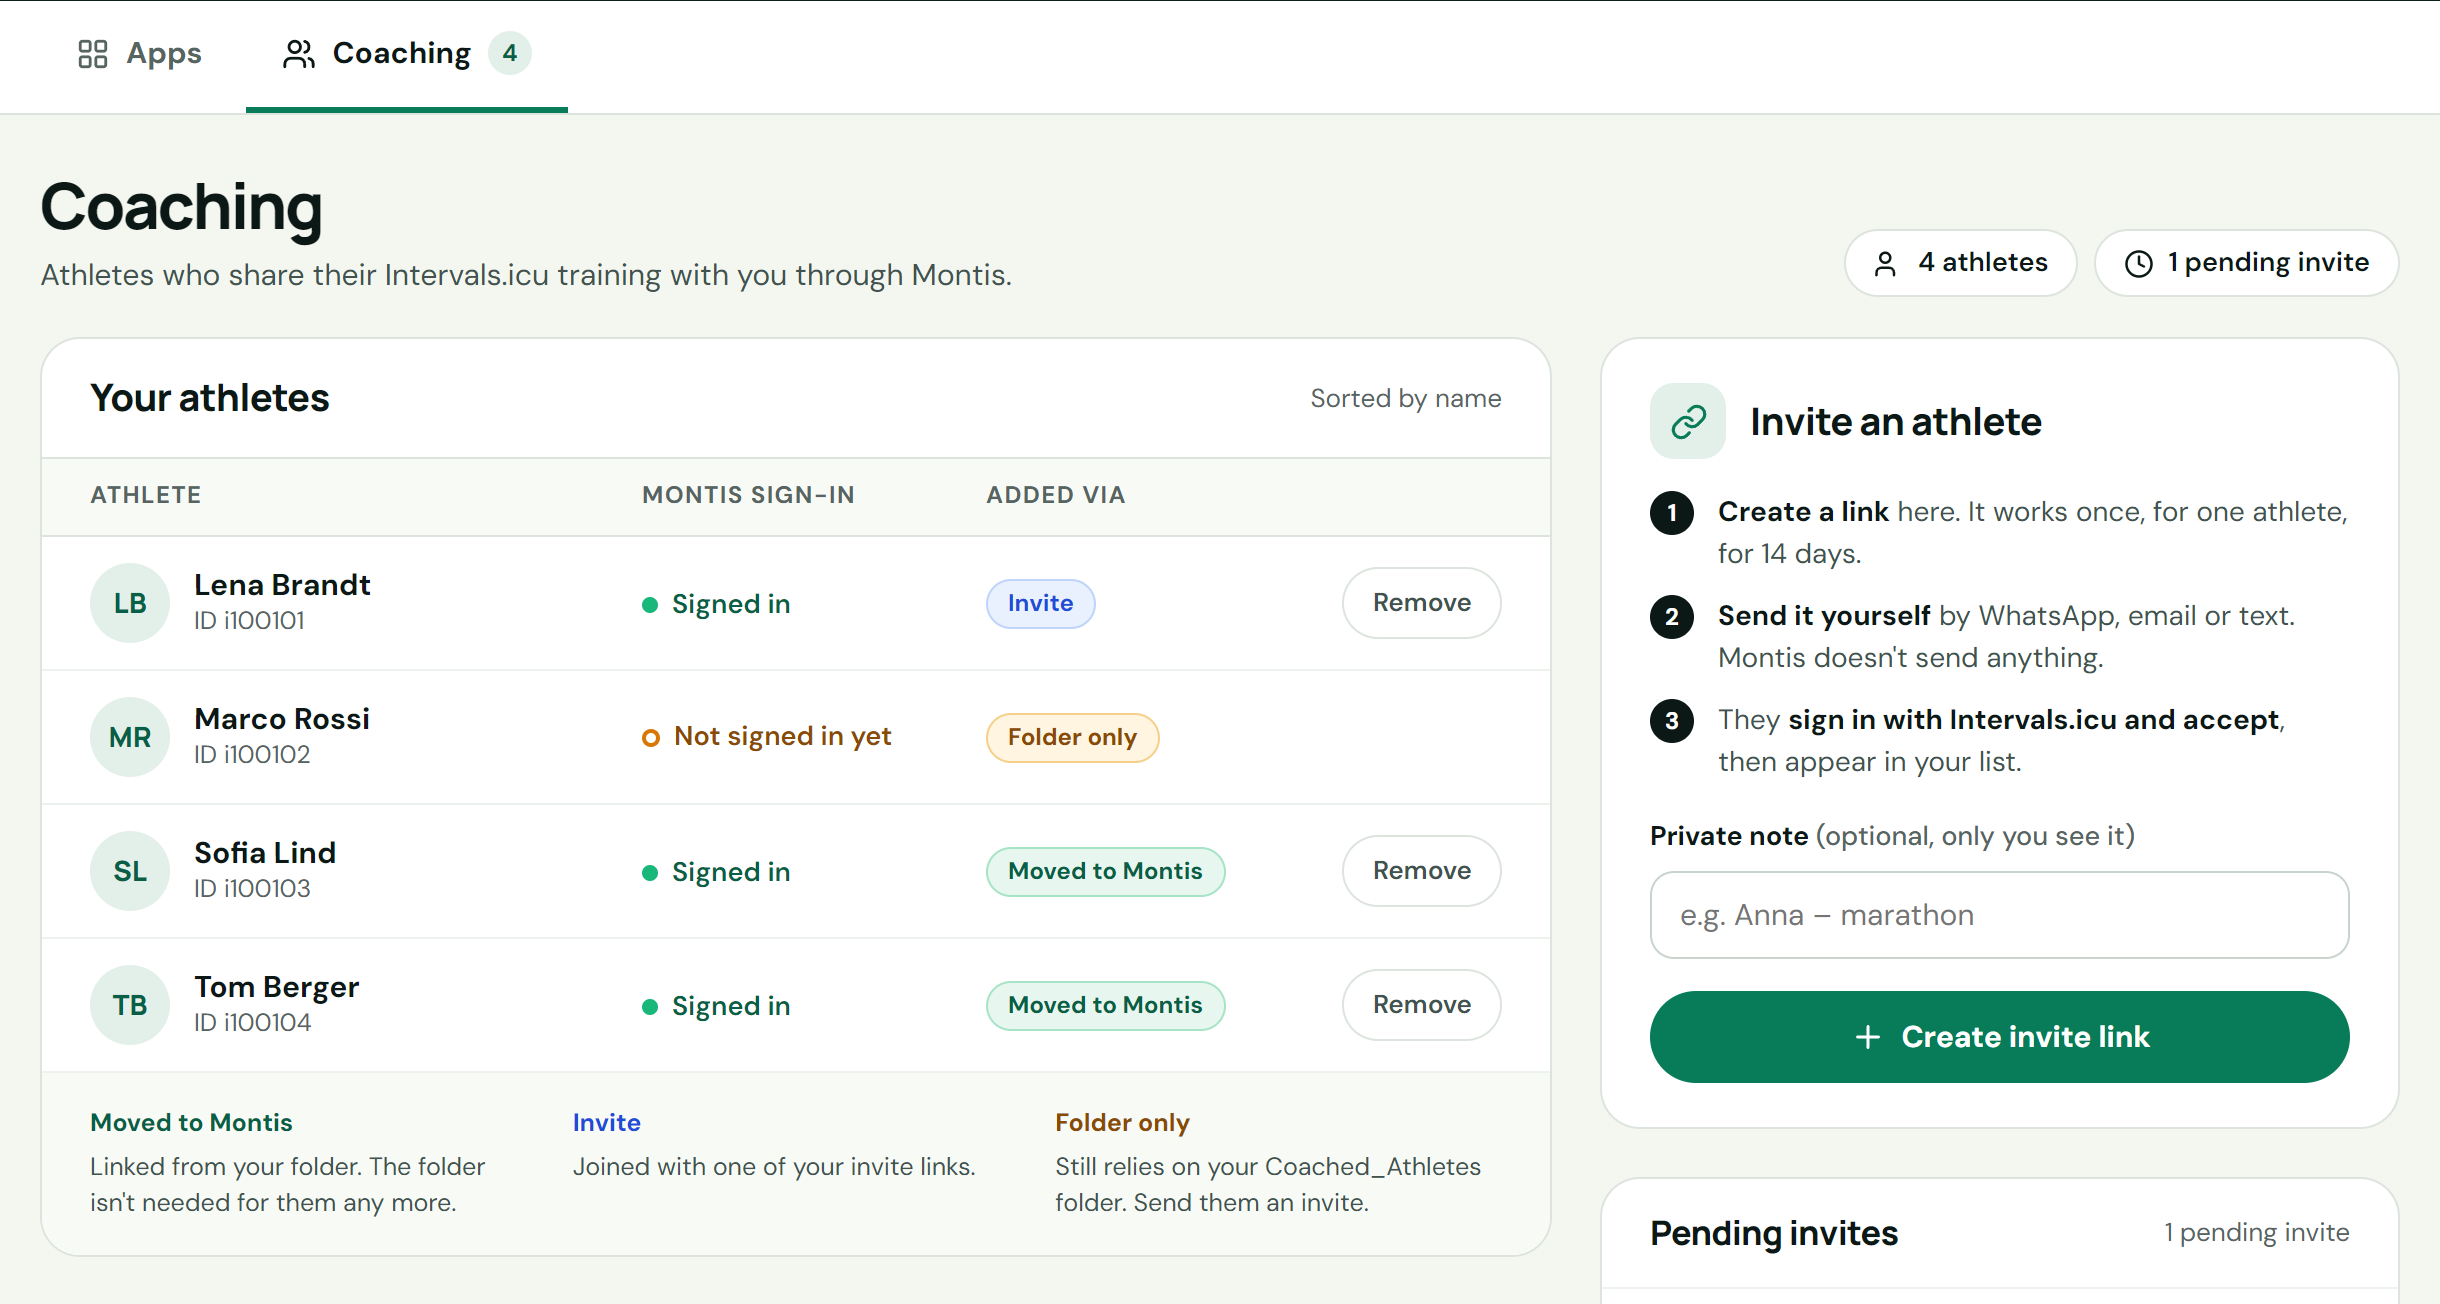This screenshot has height=1304, width=2440.
Task: Focus the Private note input field
Action: (2000, 915)
